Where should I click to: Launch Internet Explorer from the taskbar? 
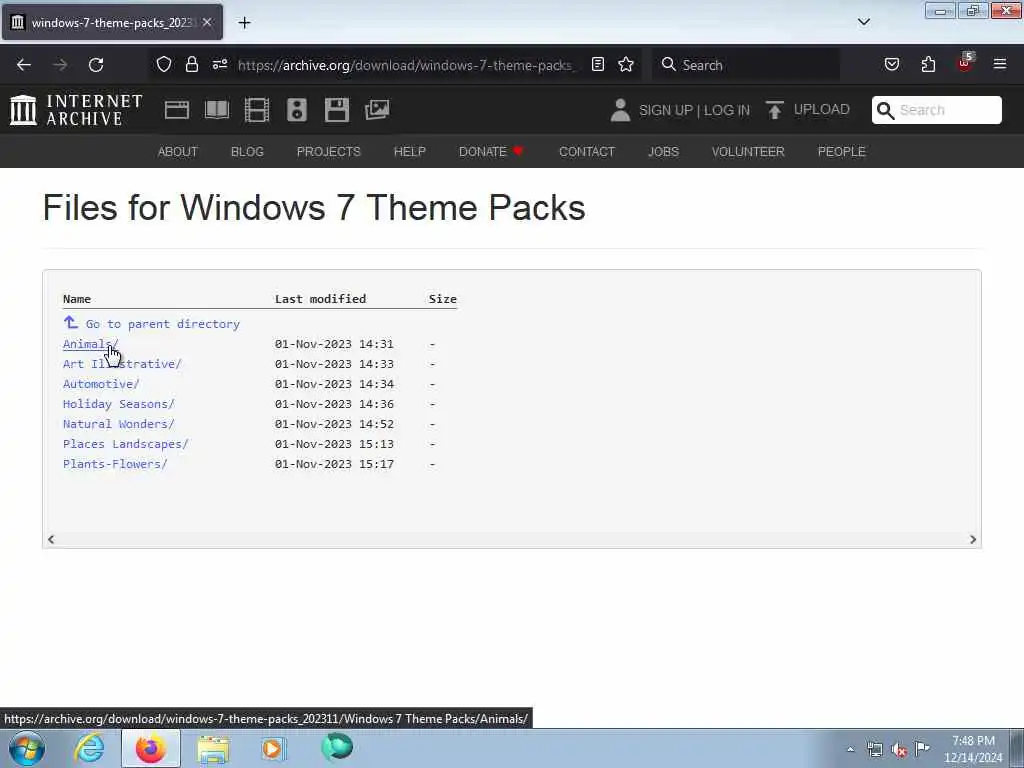pos(89,748)
